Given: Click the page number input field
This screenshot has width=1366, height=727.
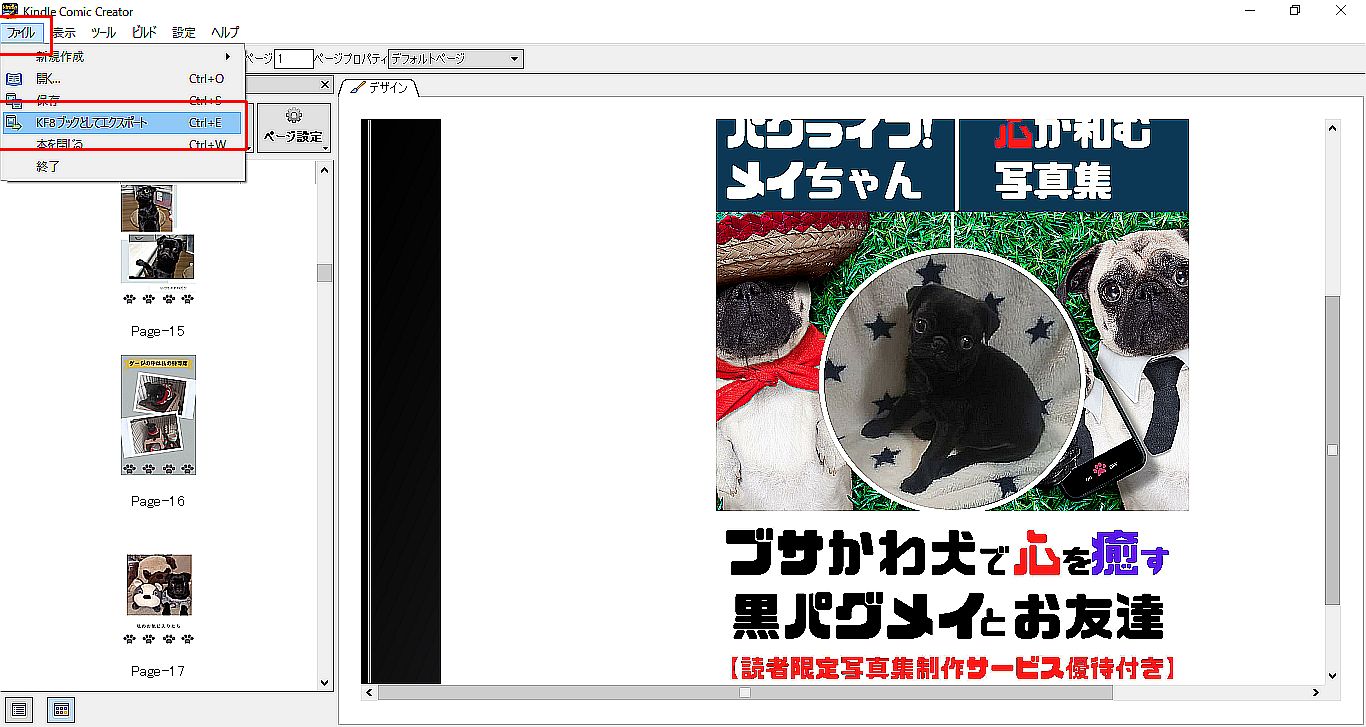Looking at the screenshot, I should coord(294,60).
